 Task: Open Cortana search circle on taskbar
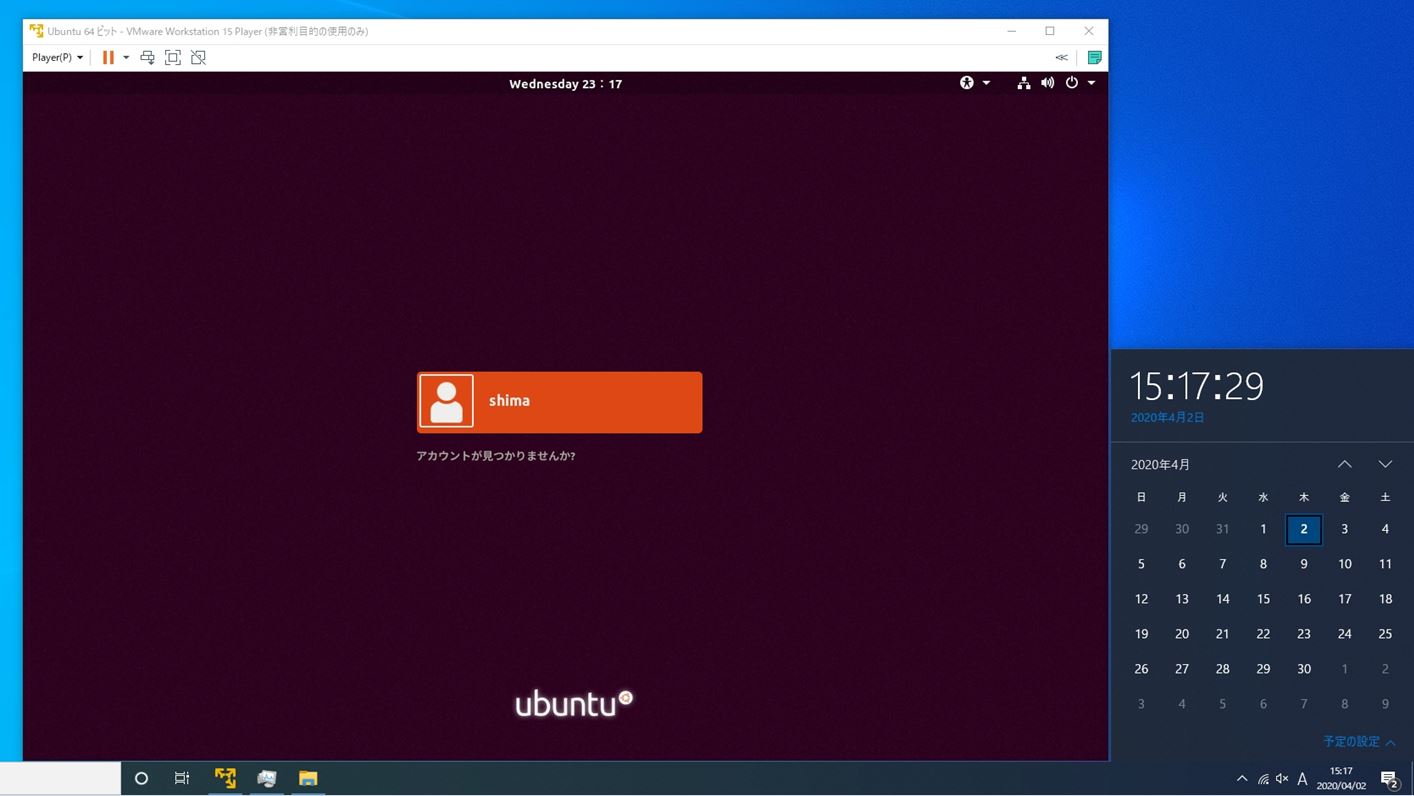tap(141, 778)
